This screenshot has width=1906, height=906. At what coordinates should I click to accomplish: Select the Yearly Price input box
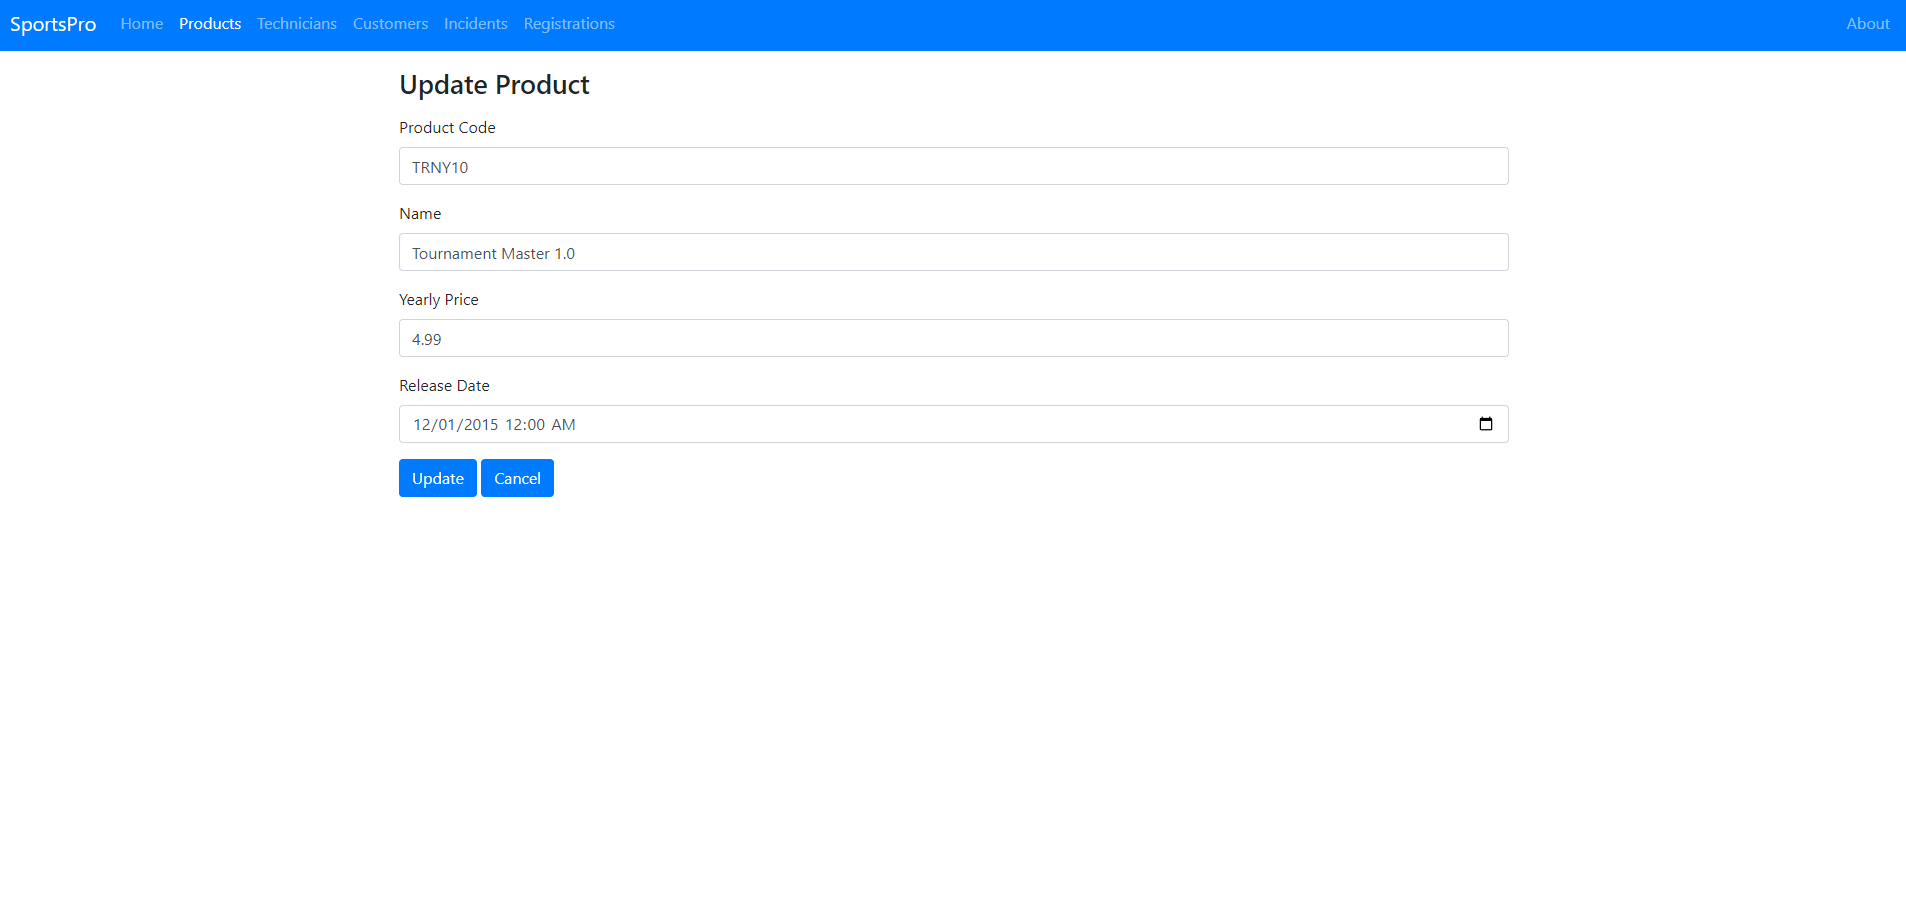tap(953, 338)
